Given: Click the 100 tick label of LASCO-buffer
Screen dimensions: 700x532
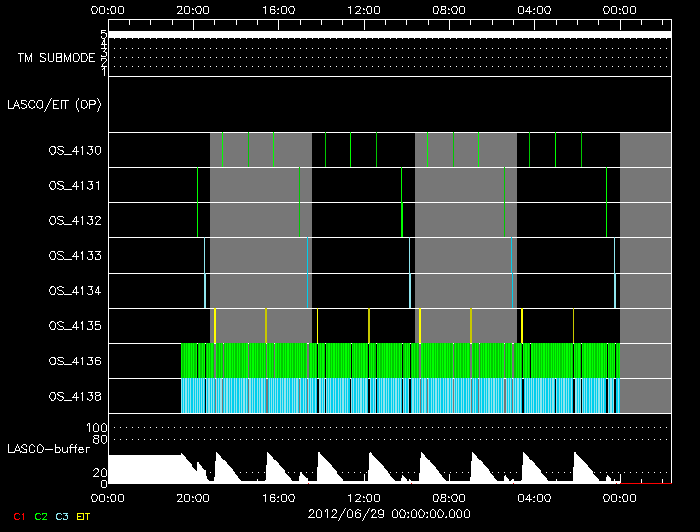Looking at the screenshot, I should (96, 428).
